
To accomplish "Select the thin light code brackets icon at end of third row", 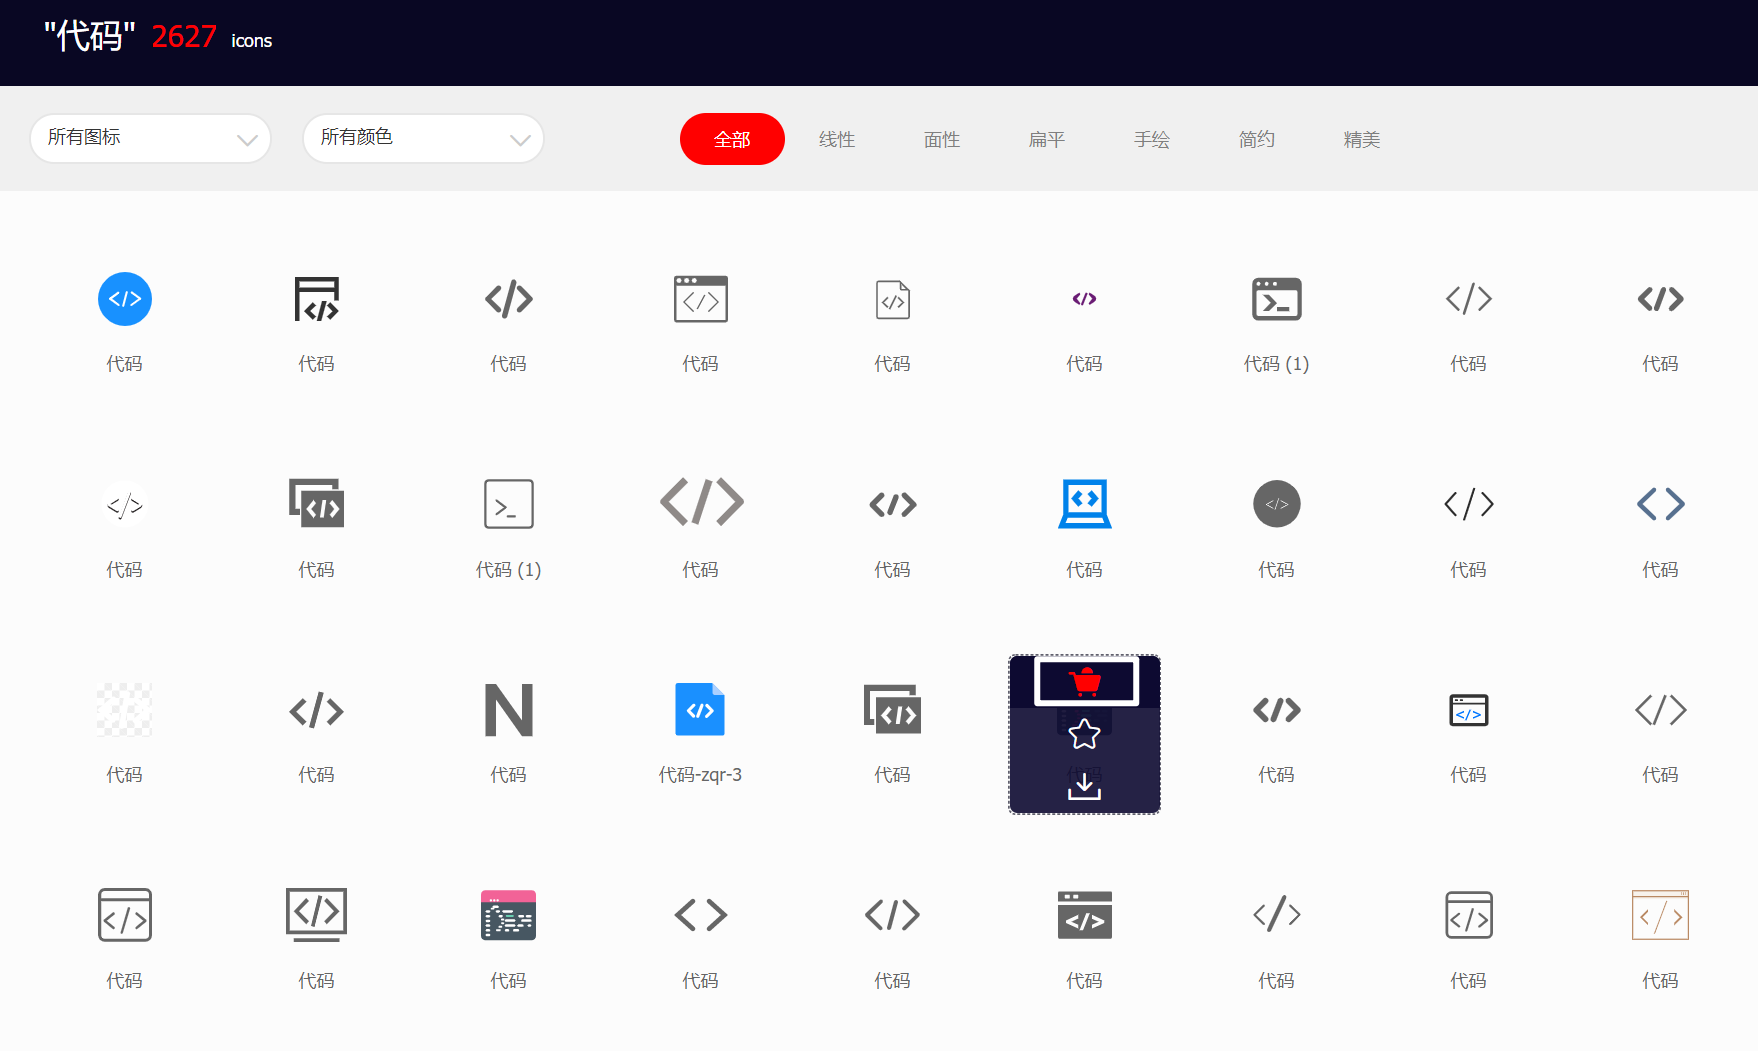I will tap(1661, 710).
